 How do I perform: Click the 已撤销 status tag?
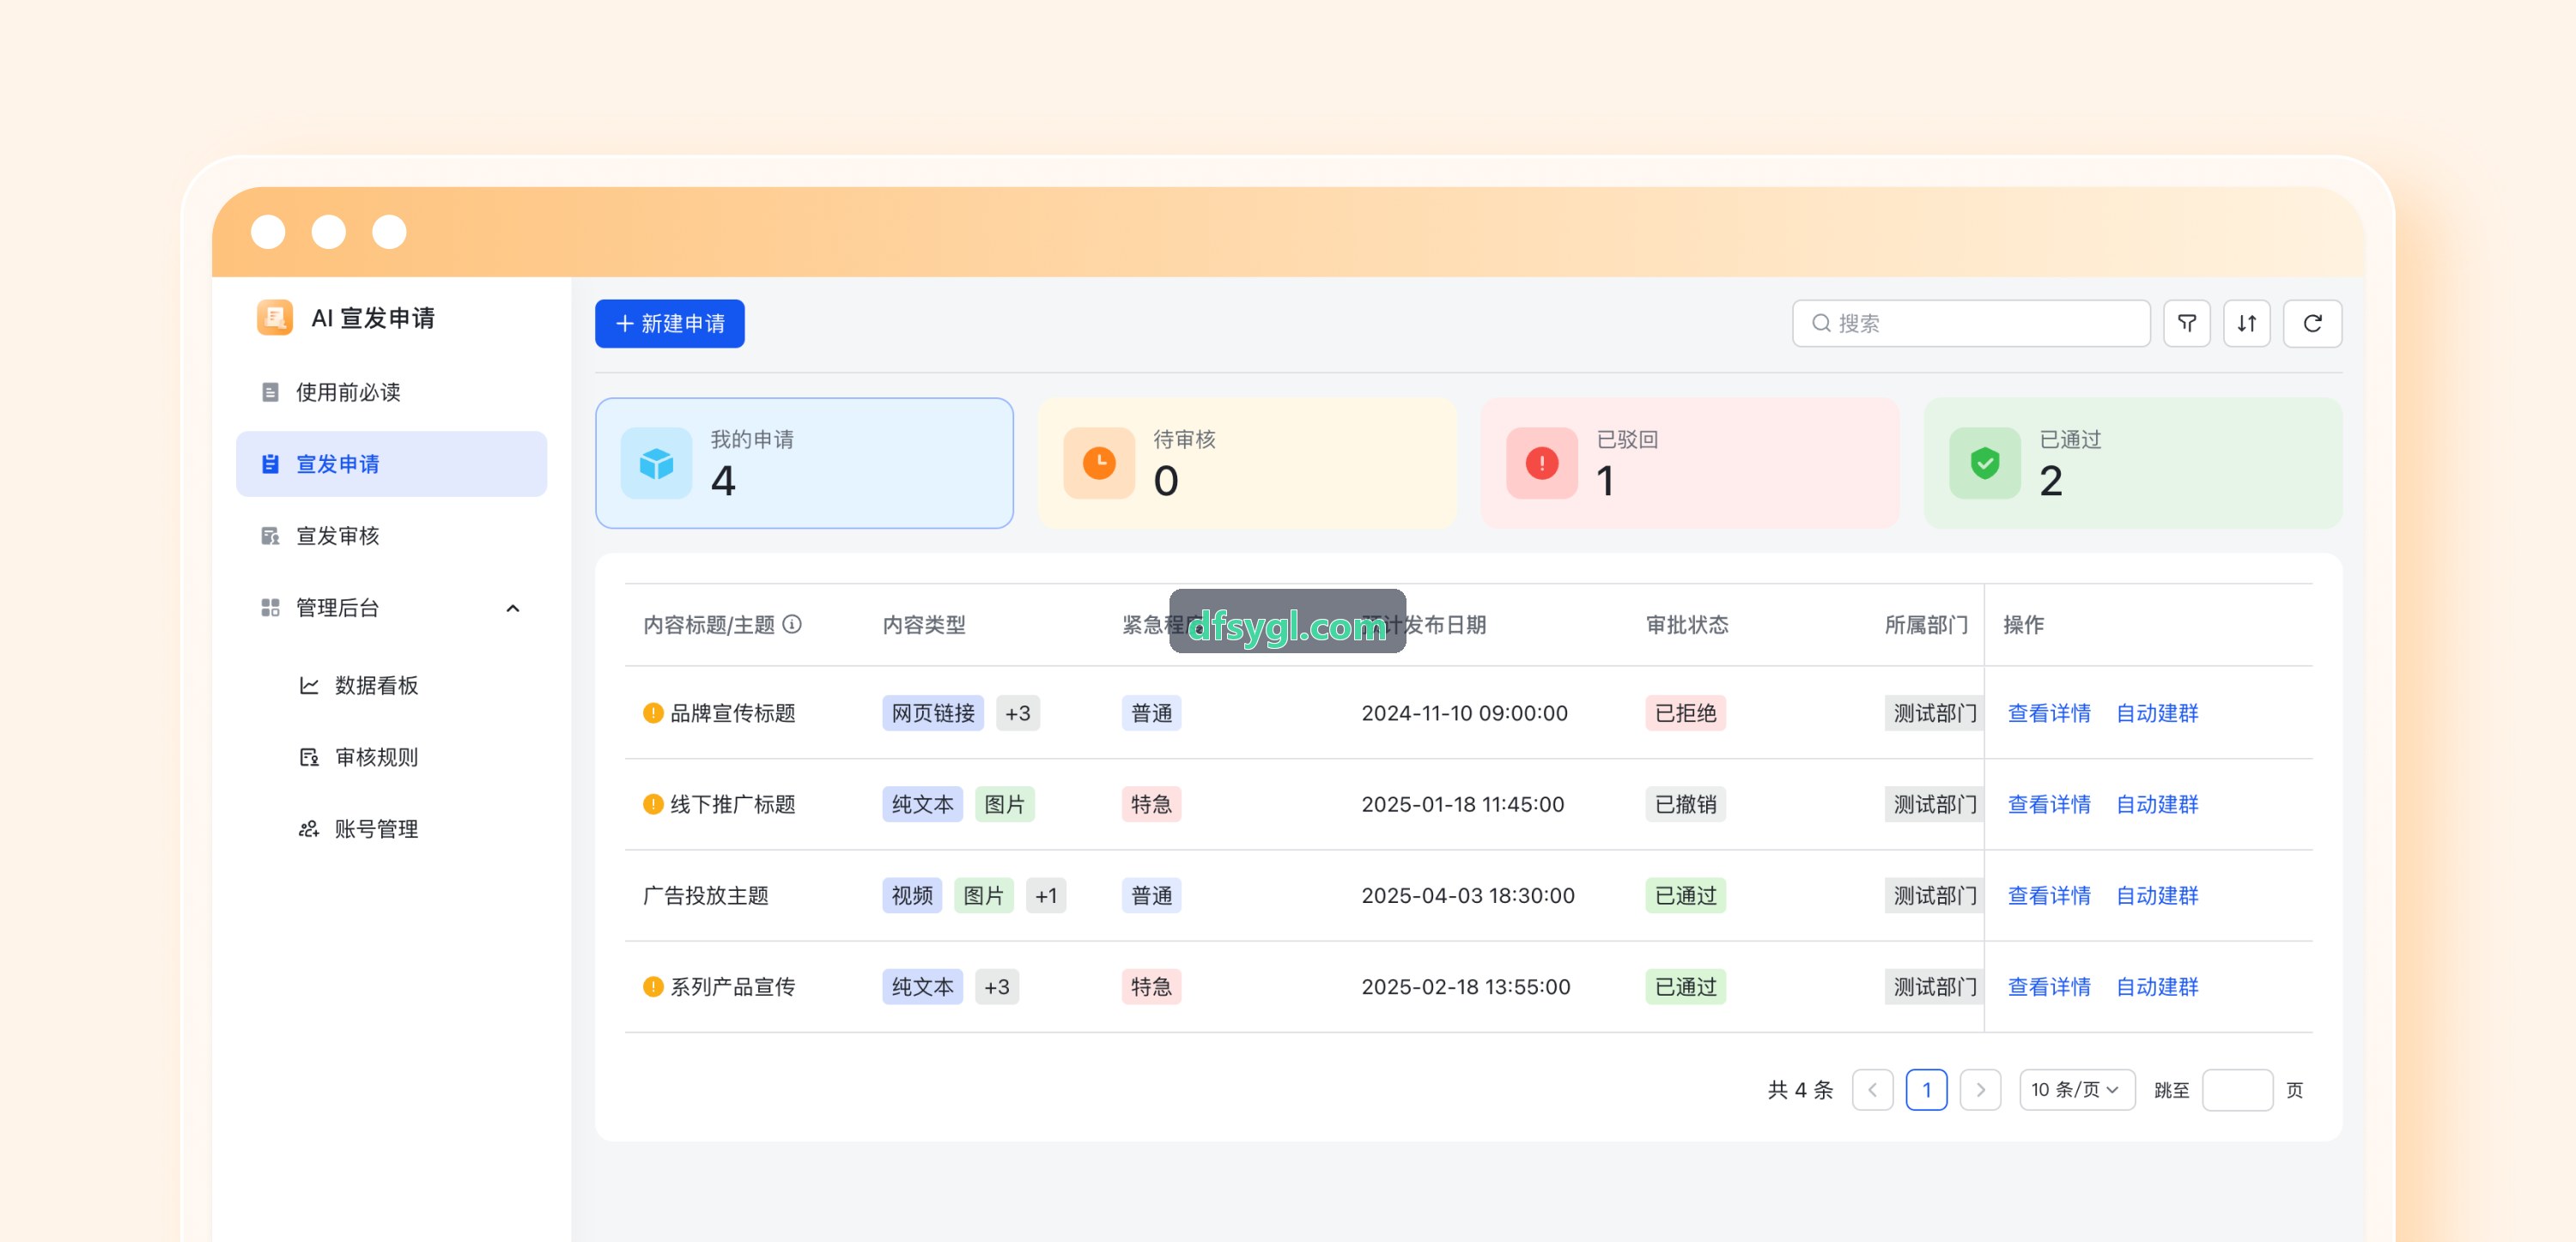point(1685,804)
